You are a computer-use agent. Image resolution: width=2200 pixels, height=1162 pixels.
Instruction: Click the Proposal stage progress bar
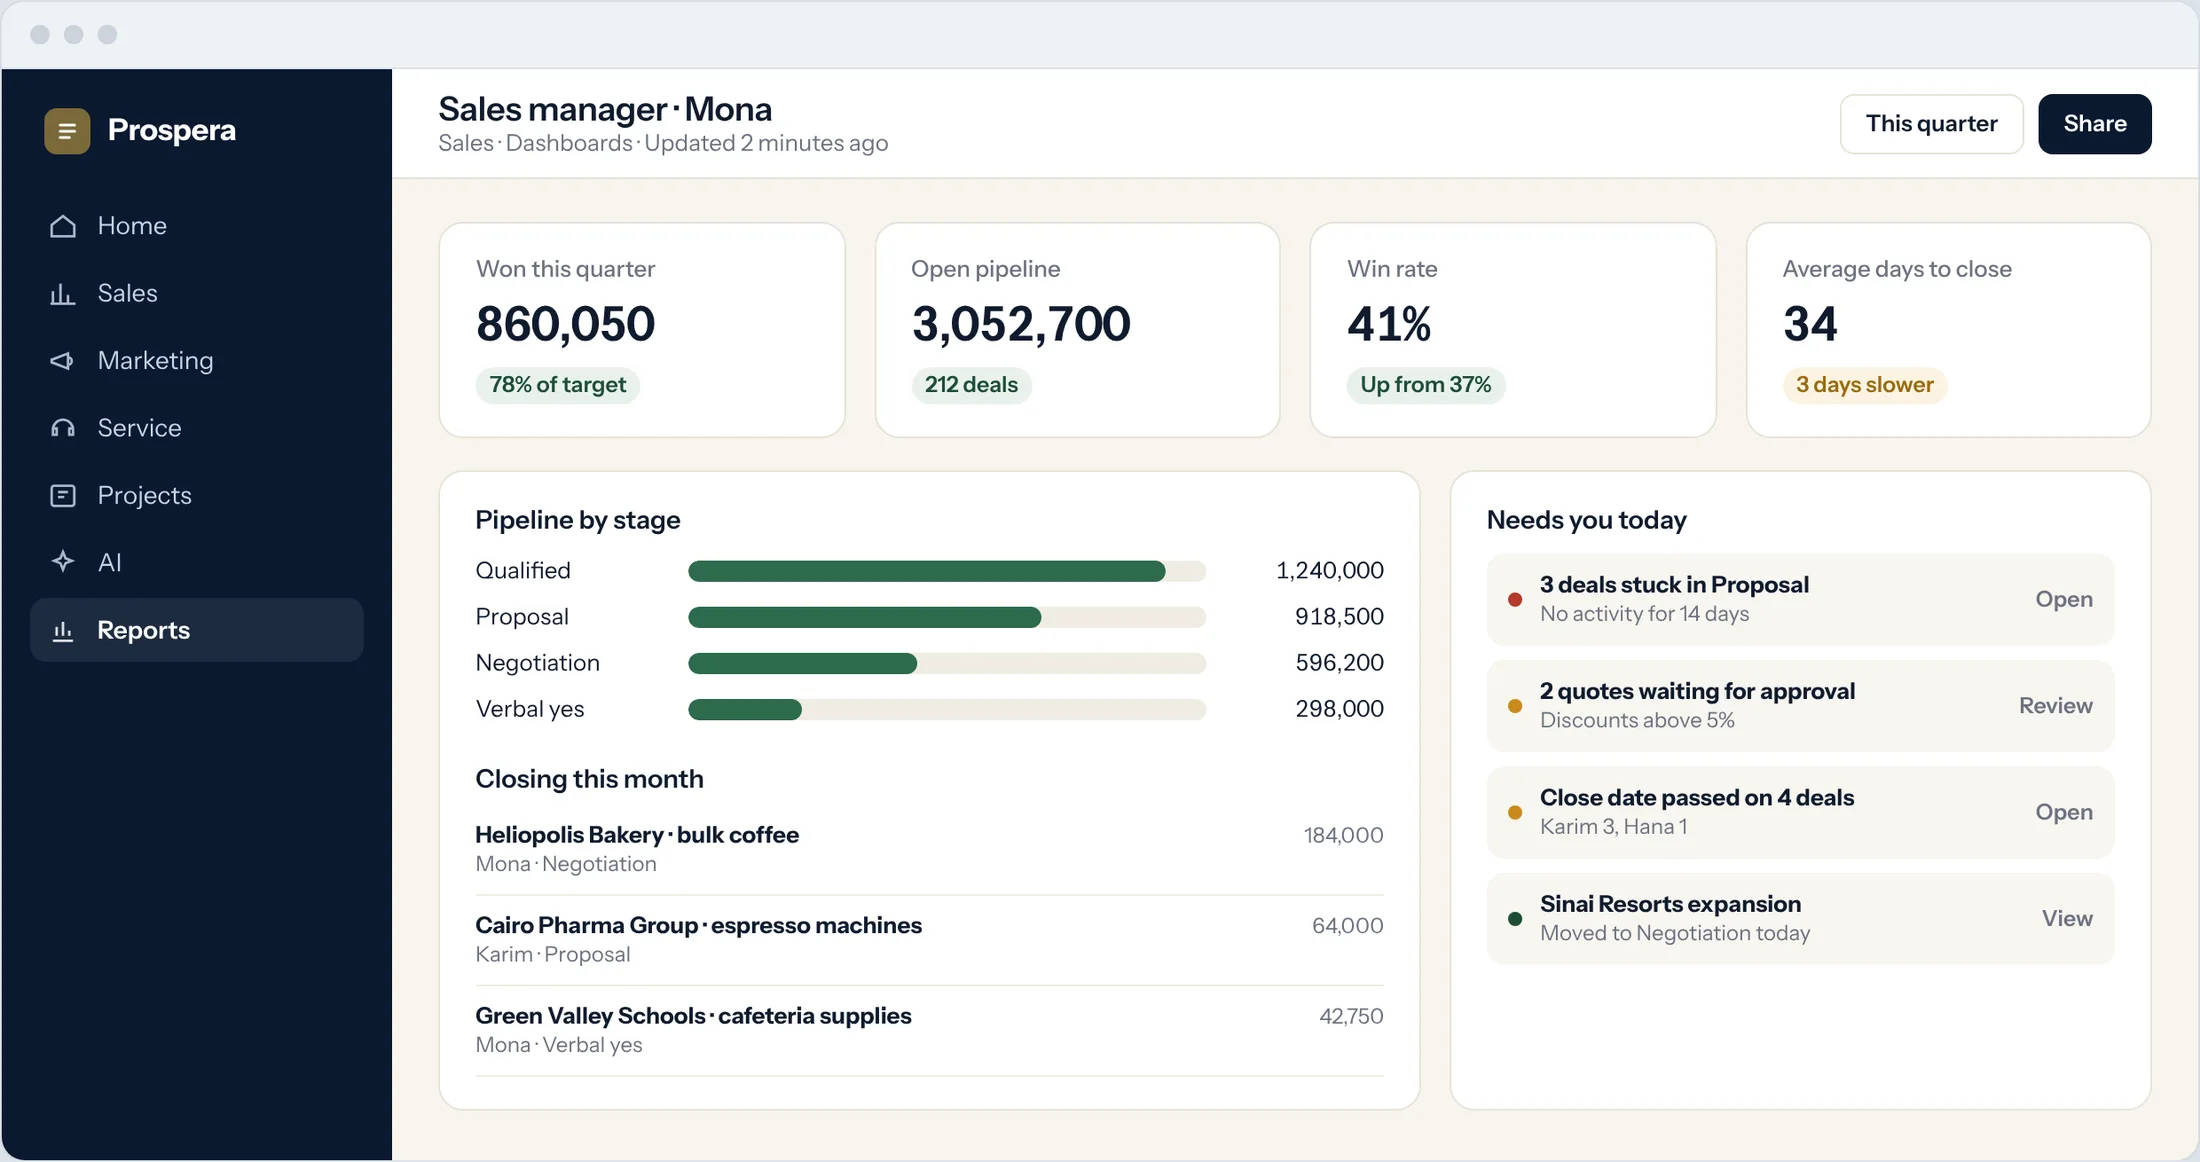pos(947,617)
